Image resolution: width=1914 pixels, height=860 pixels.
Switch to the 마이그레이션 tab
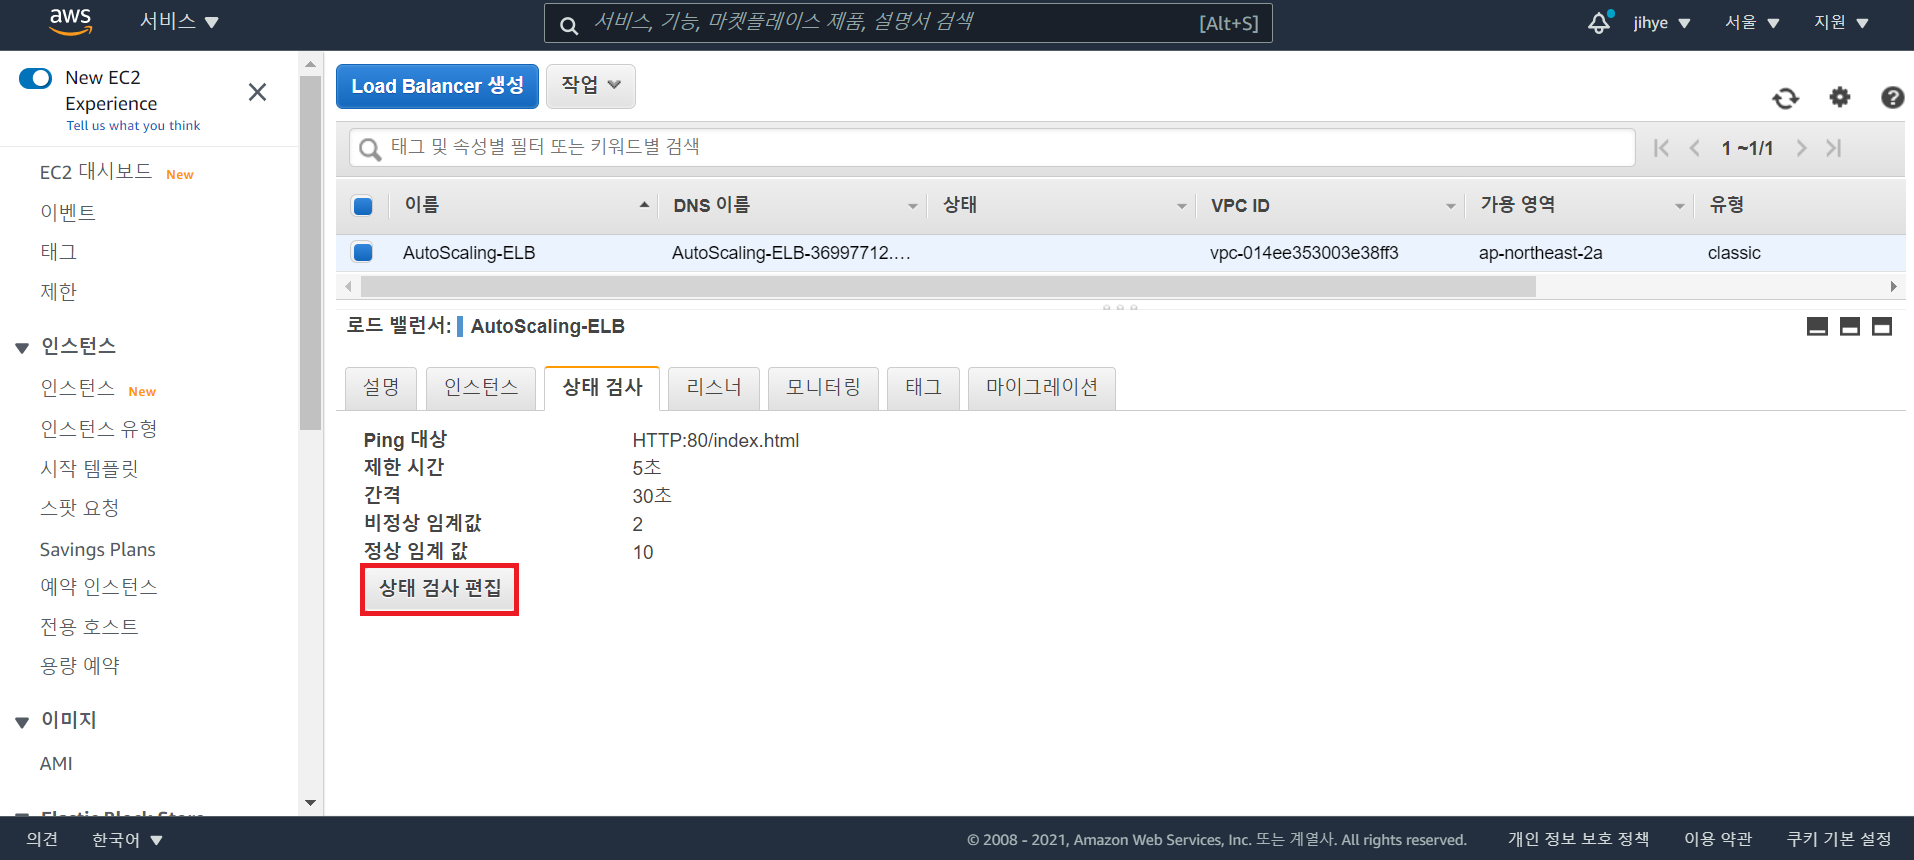point(1042,388)
